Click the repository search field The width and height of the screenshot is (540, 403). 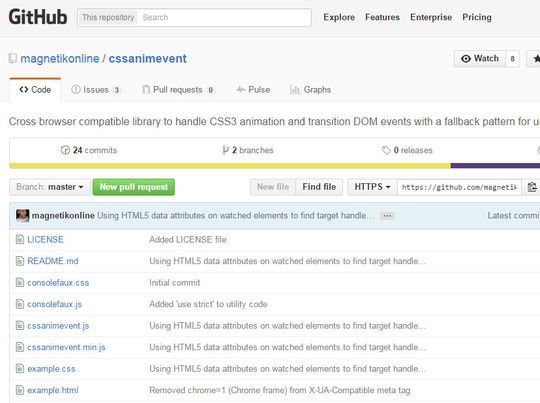pyautogui.click(x=225, y=18)
